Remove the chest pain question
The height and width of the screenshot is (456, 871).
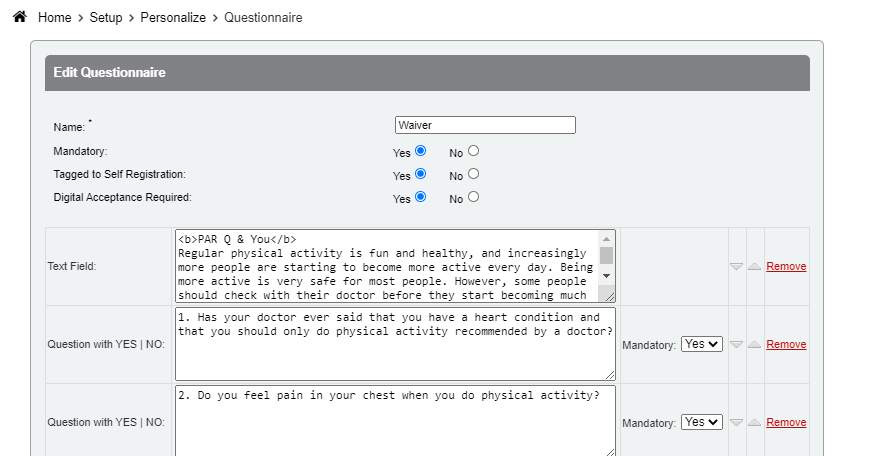(x=786, y=423)
